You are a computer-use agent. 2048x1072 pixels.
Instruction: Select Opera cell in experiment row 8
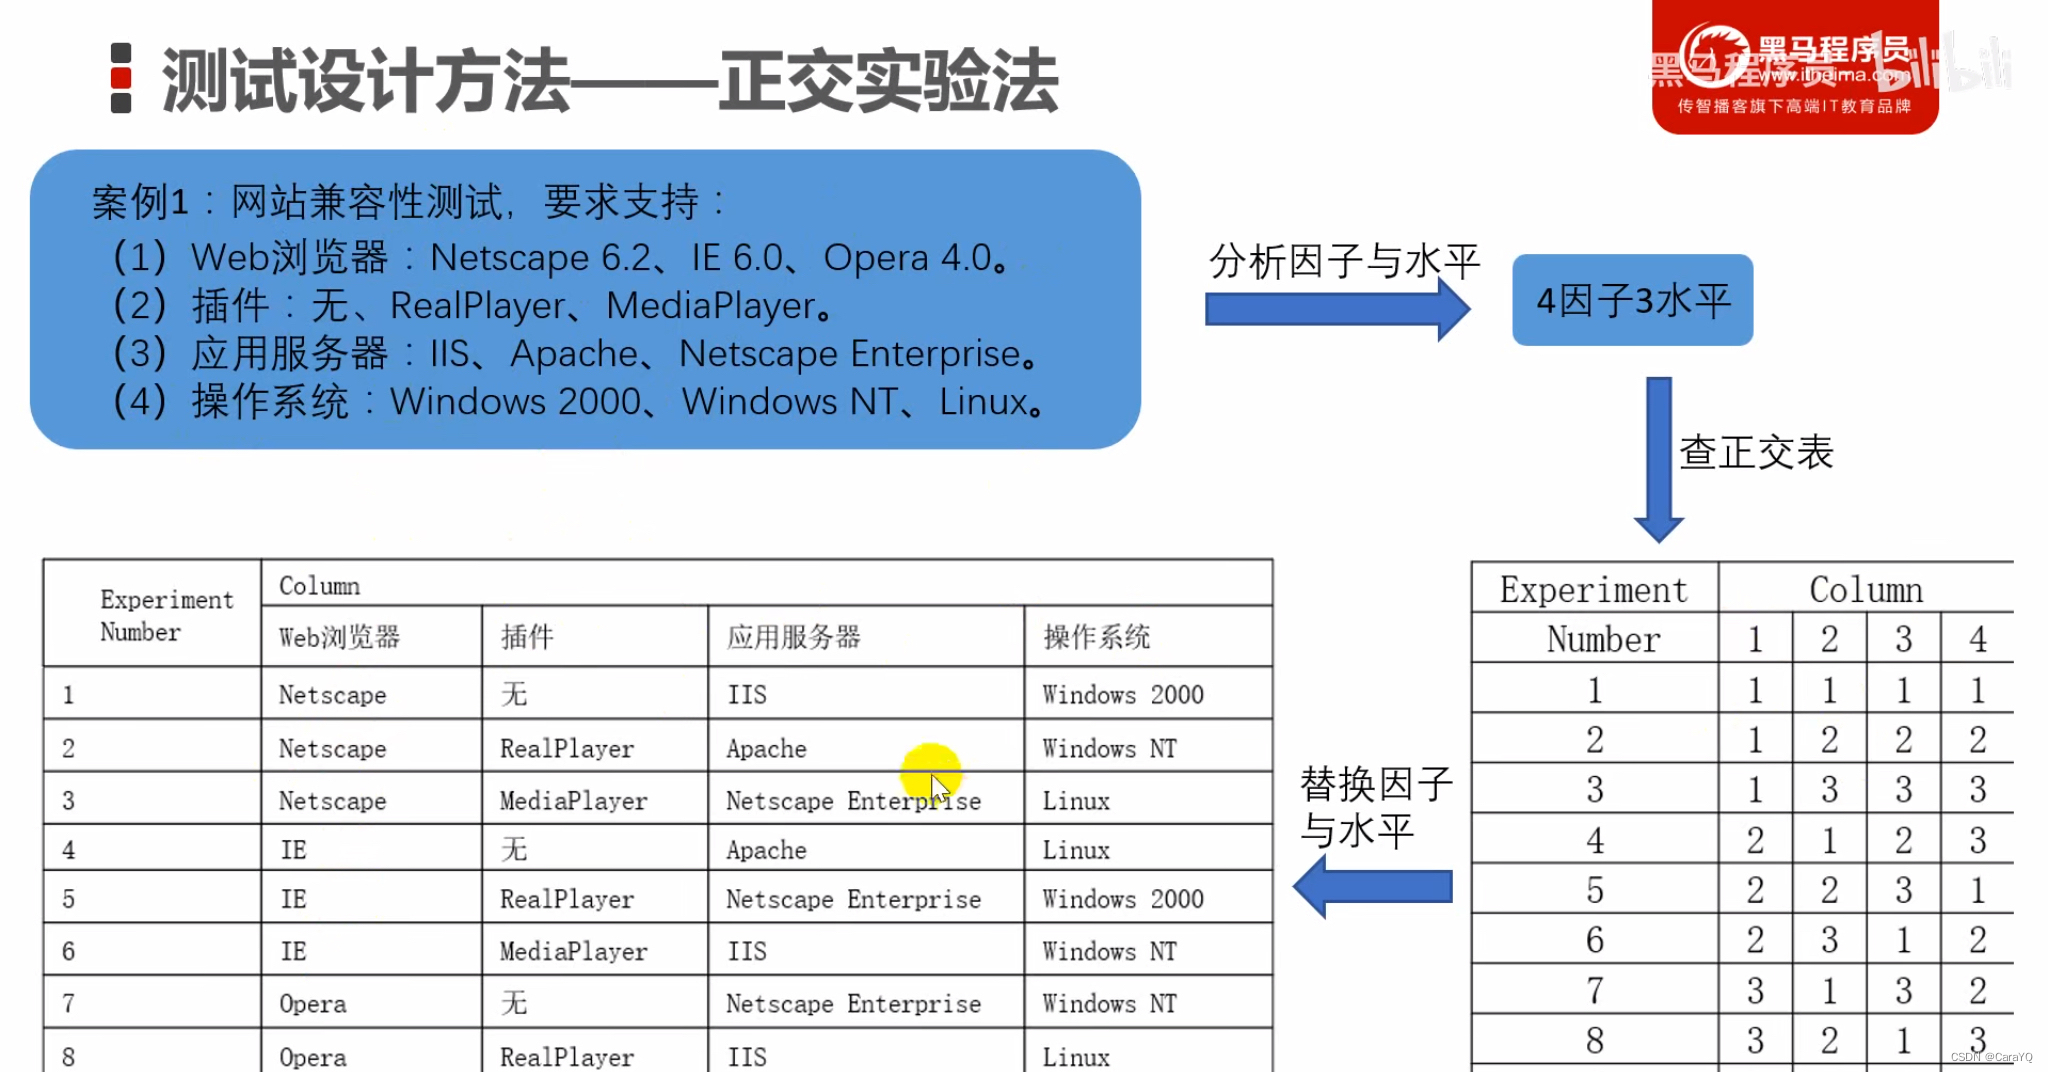point(371,1052)
